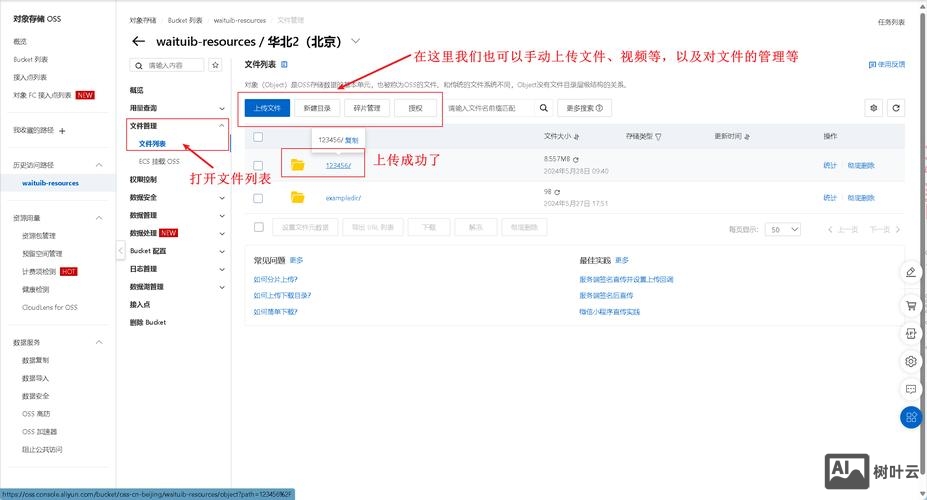Open the 123456/ folder link

coord(338,165)
